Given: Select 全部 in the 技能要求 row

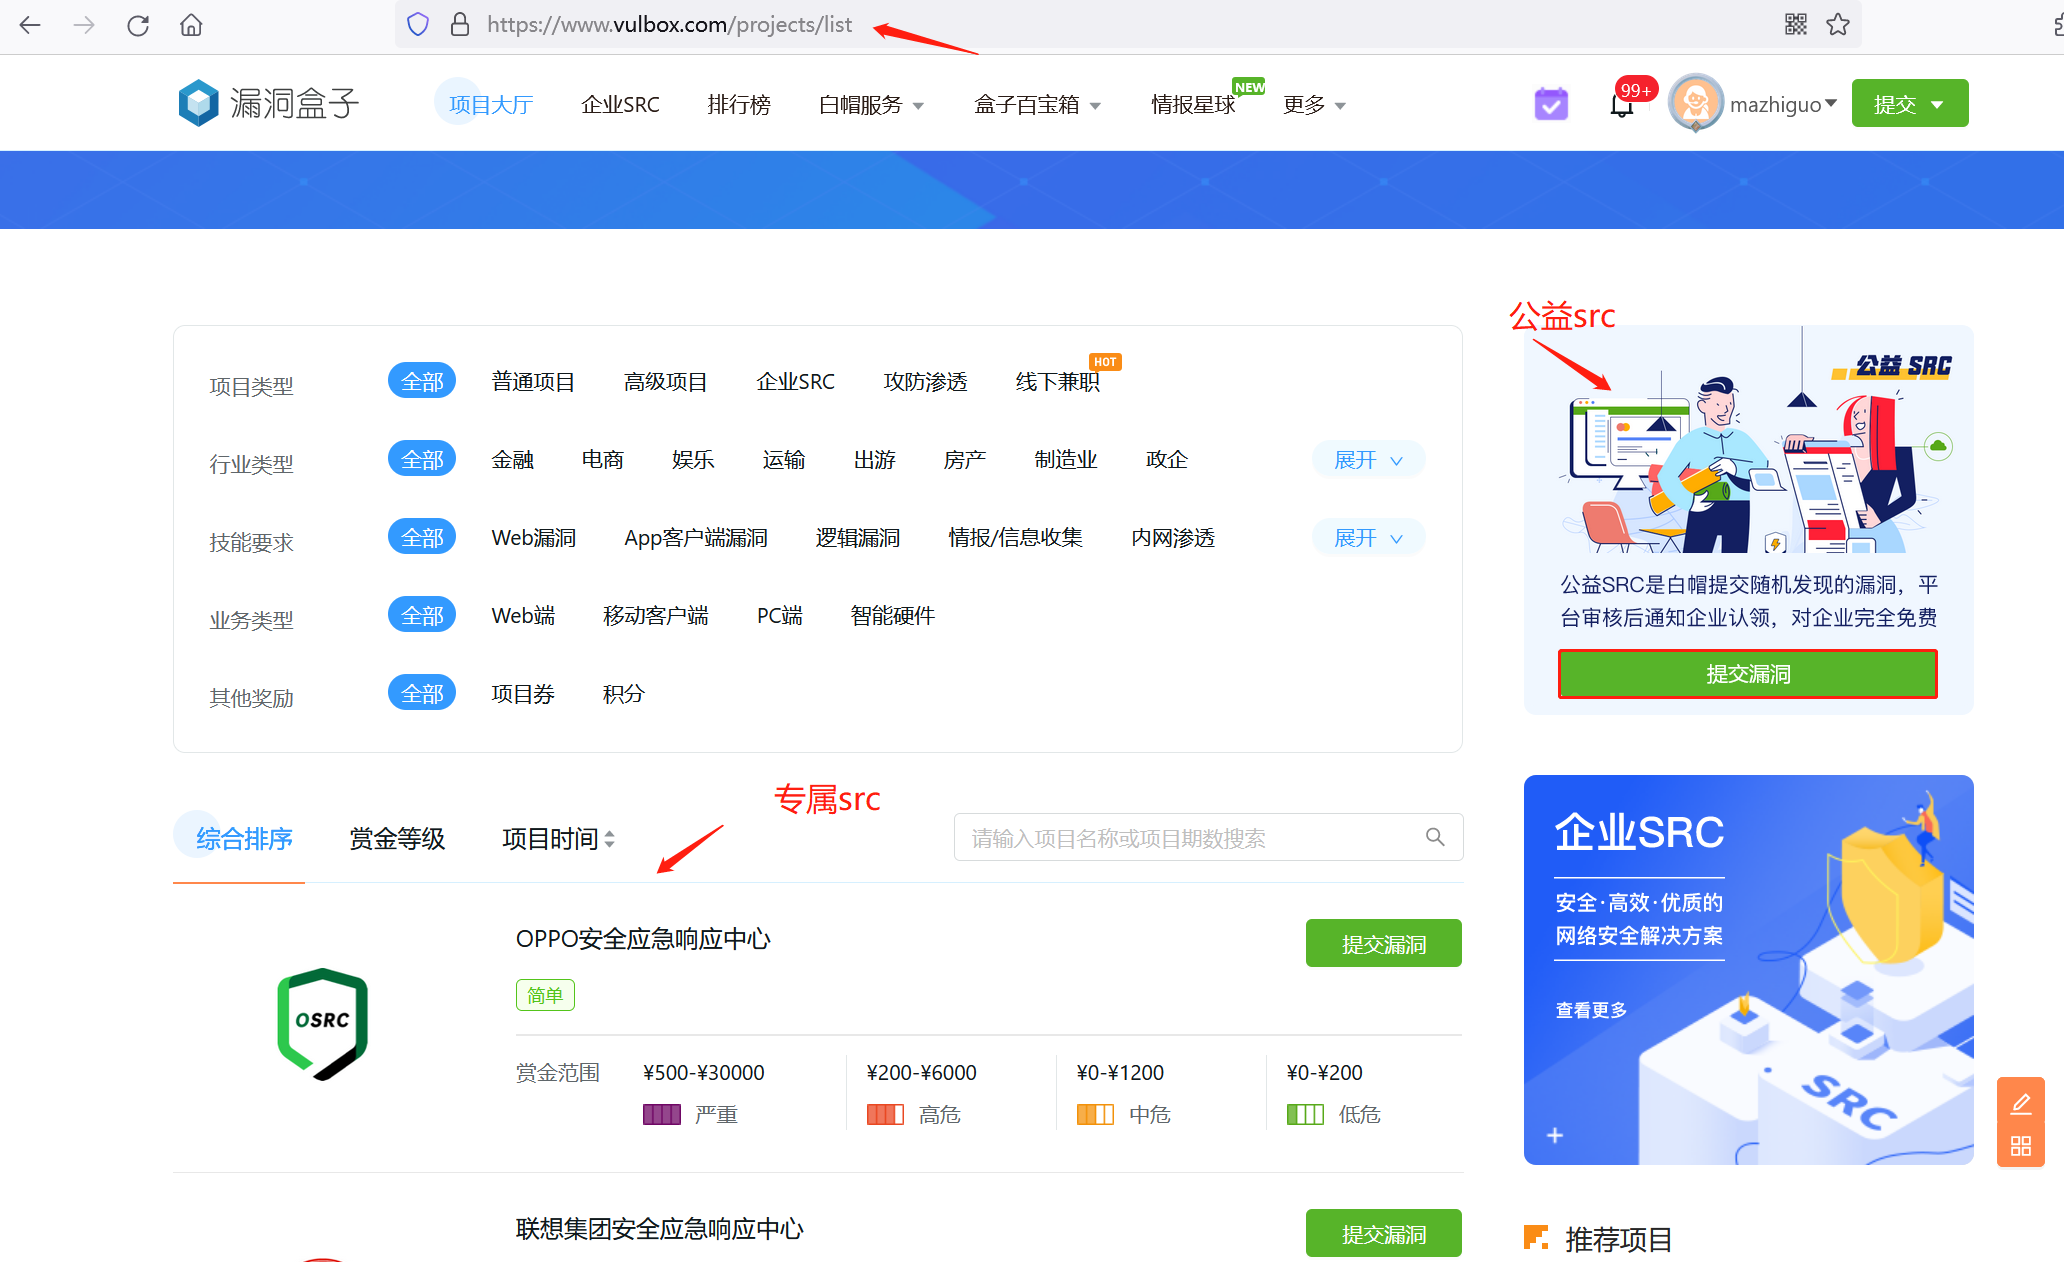Looking at the screenshot, I should [422, 537].
